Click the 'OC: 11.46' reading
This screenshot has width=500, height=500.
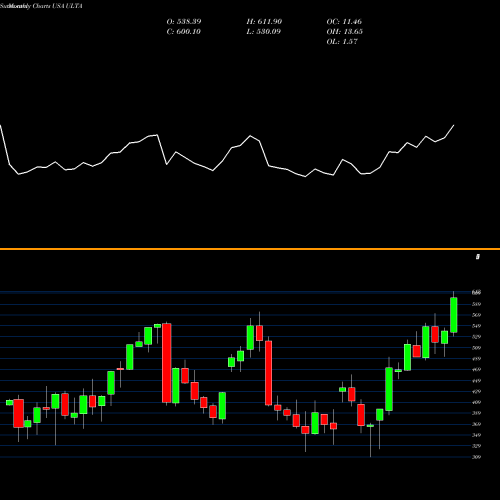[x=344, y=22]
